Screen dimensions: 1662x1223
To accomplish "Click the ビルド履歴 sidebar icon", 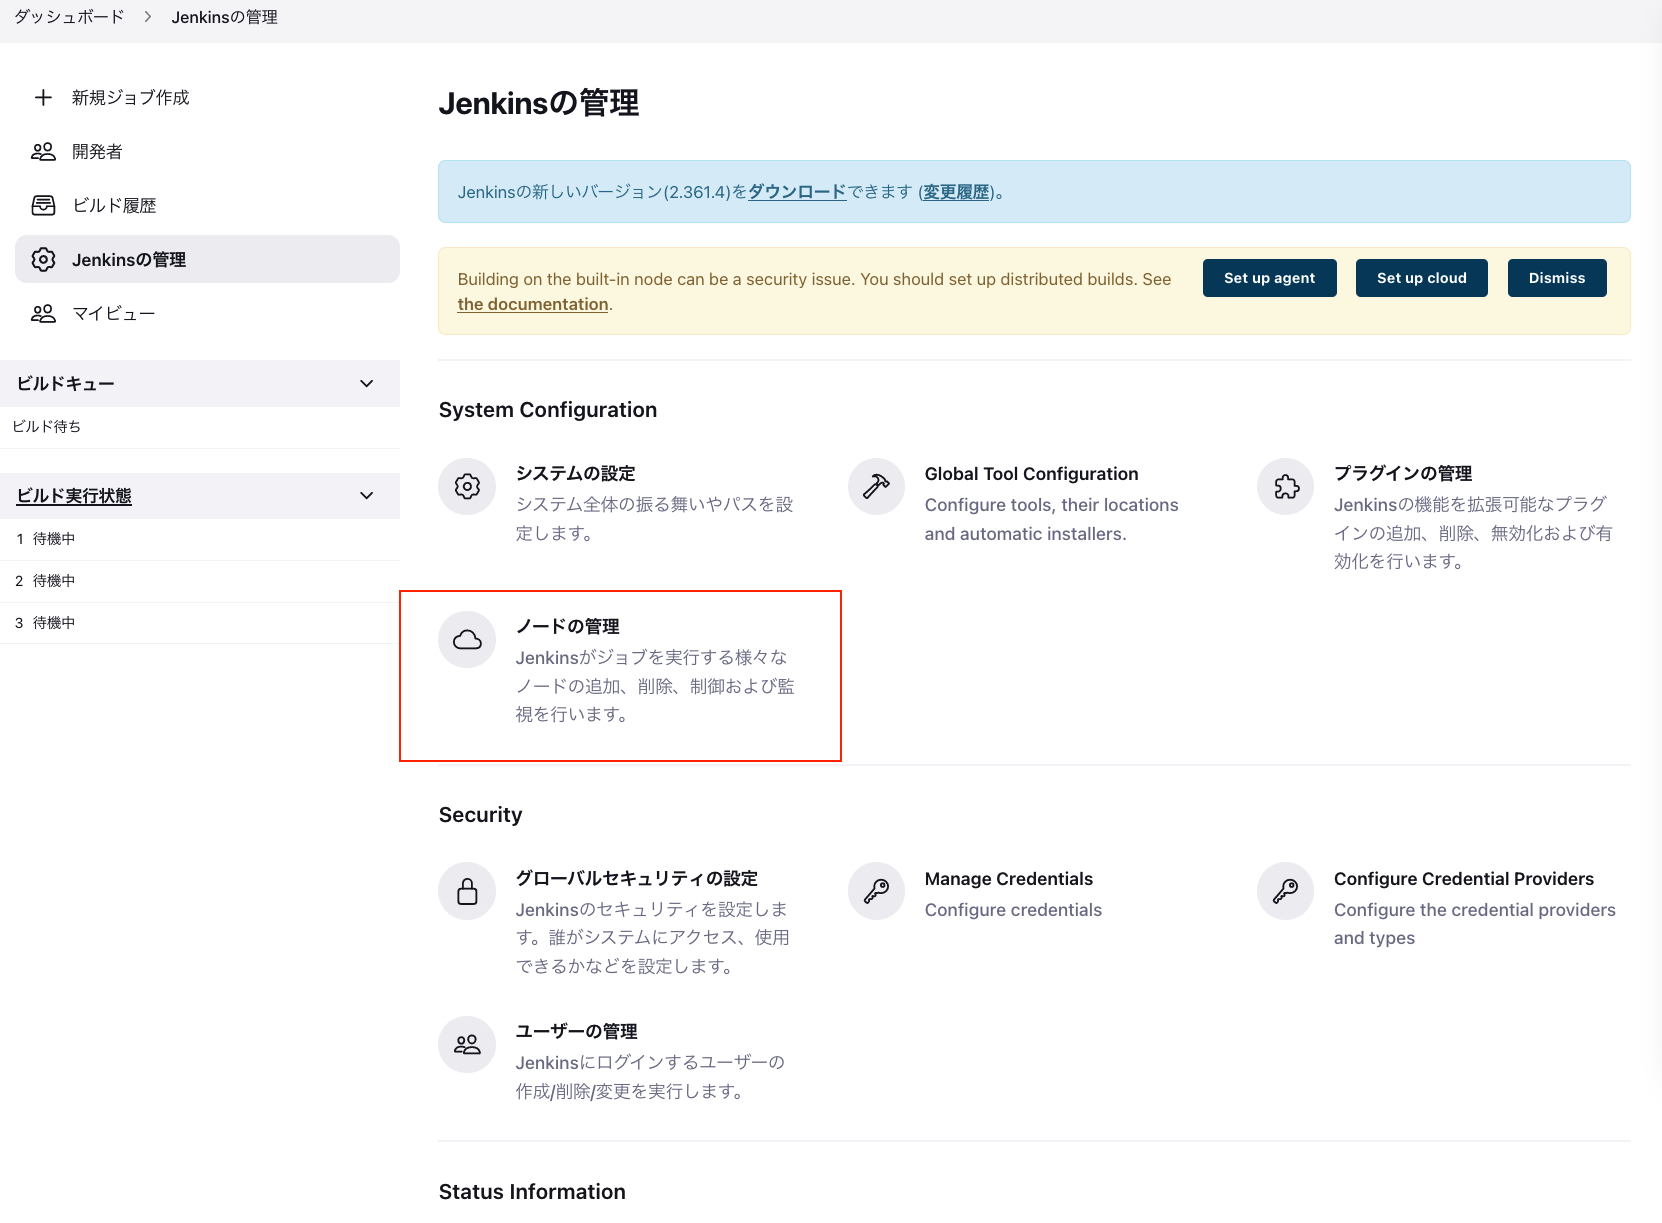I will click(x=44, y=205).
